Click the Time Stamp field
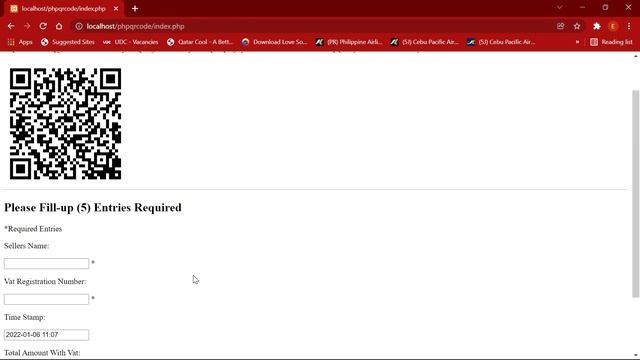 pos(47,335)
